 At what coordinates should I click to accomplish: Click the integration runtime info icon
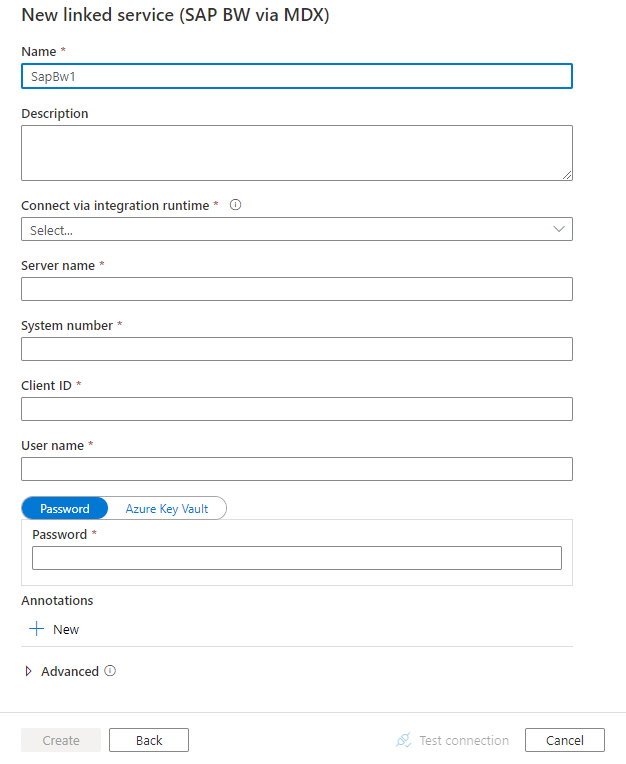(x=236, y=205)
